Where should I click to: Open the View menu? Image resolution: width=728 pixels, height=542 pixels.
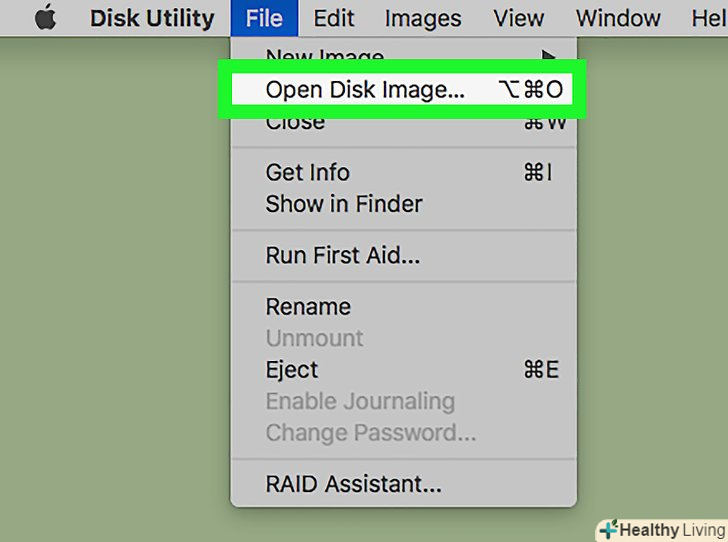click(519, 19)
